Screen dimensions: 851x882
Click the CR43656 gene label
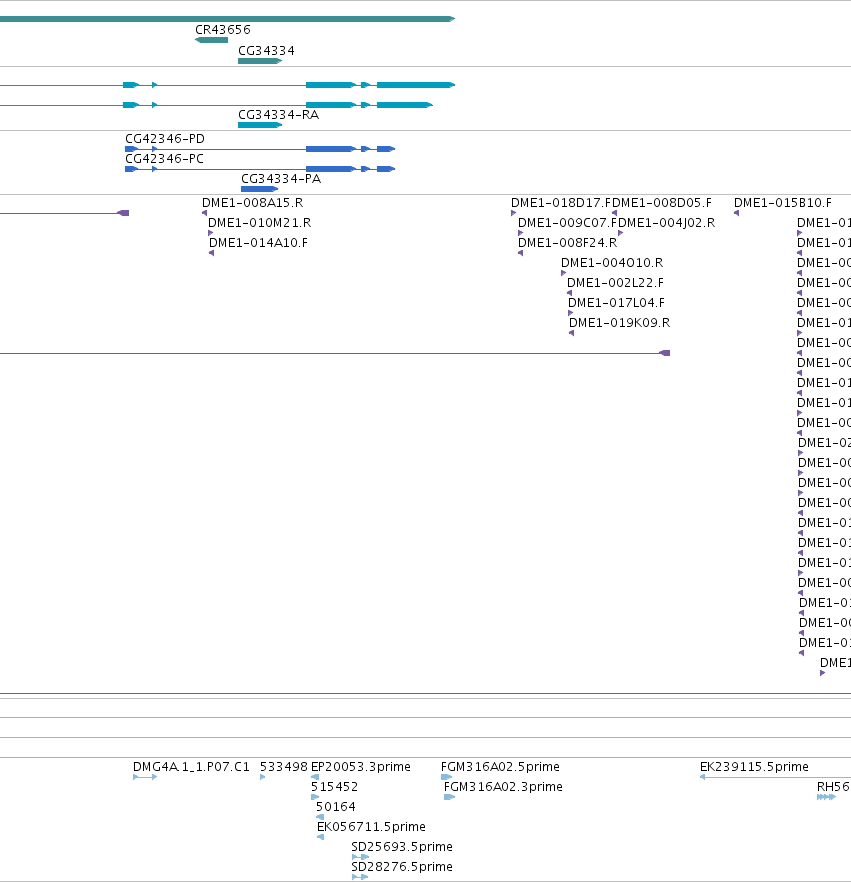click(x=223, y=30)
